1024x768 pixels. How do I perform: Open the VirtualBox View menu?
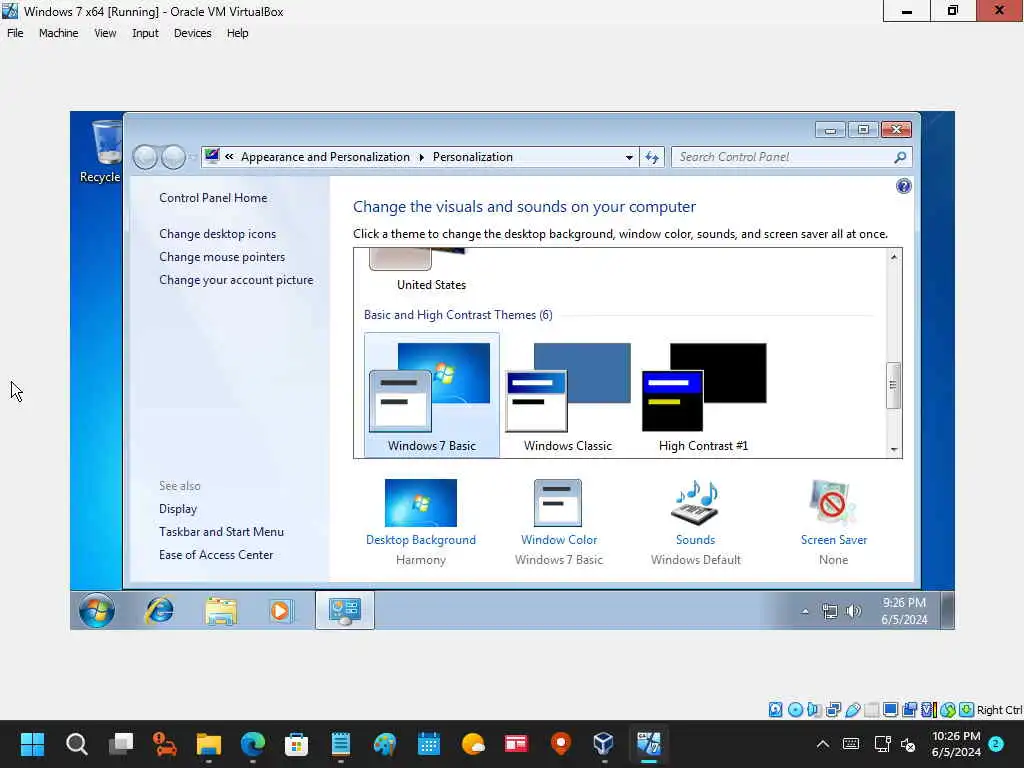[x=105, y=33]
